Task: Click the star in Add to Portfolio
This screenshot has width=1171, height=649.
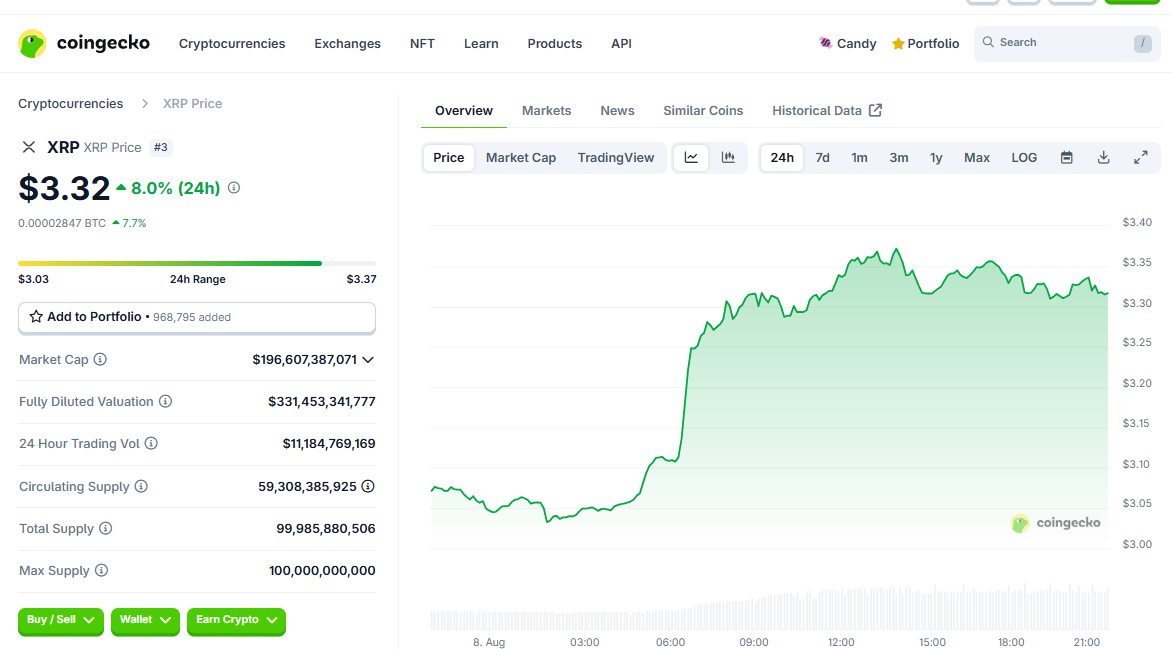Action: pos(36,317)
